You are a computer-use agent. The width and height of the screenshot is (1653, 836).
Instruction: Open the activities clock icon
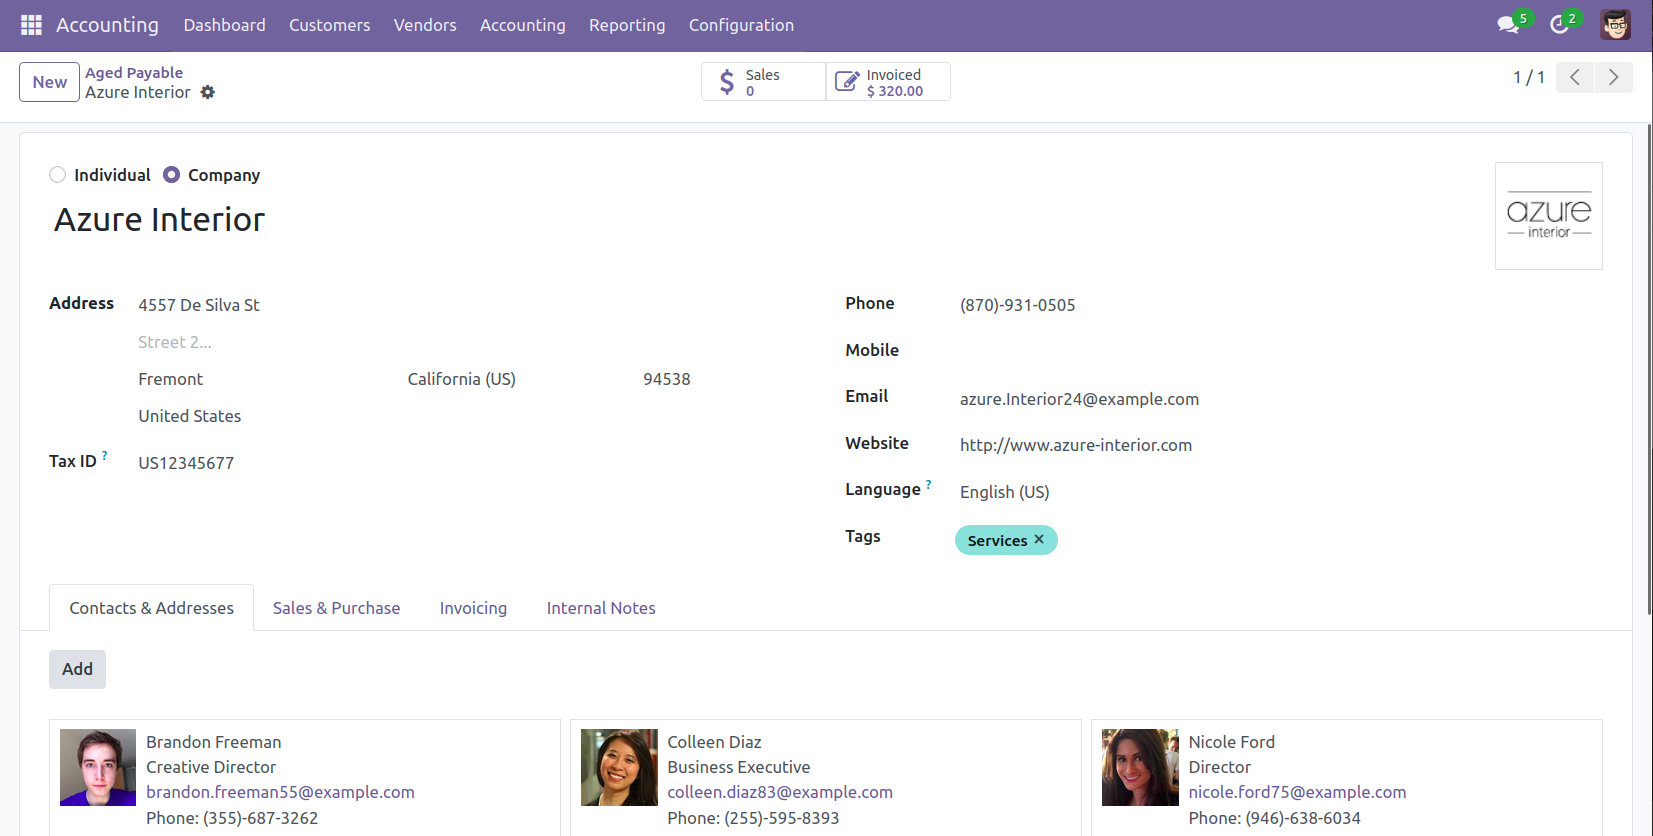[x=1559, y=25]
